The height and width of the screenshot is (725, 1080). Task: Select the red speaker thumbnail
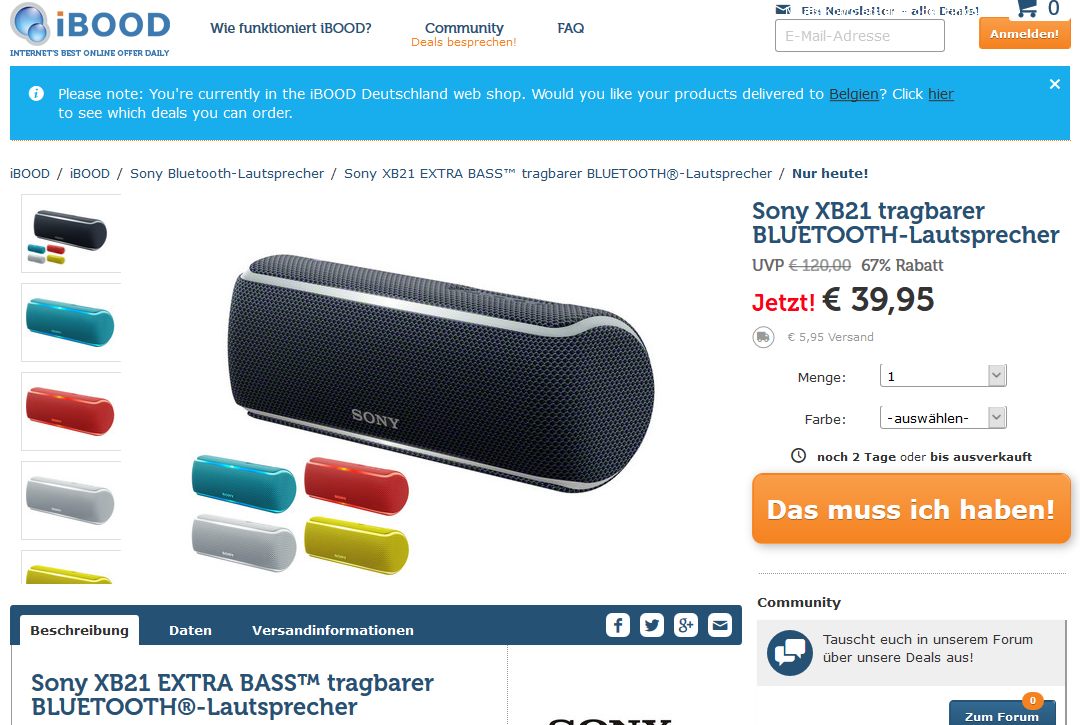pos(71,412)
